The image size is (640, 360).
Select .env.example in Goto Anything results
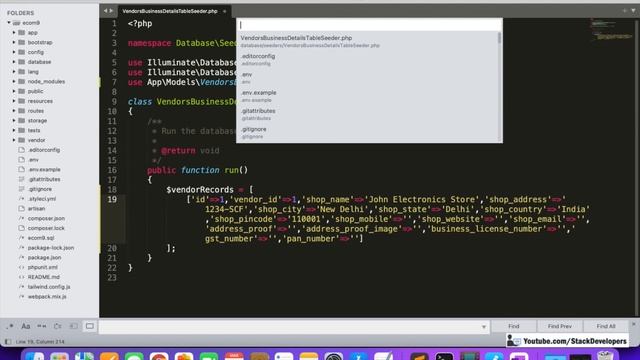[367, 96]
